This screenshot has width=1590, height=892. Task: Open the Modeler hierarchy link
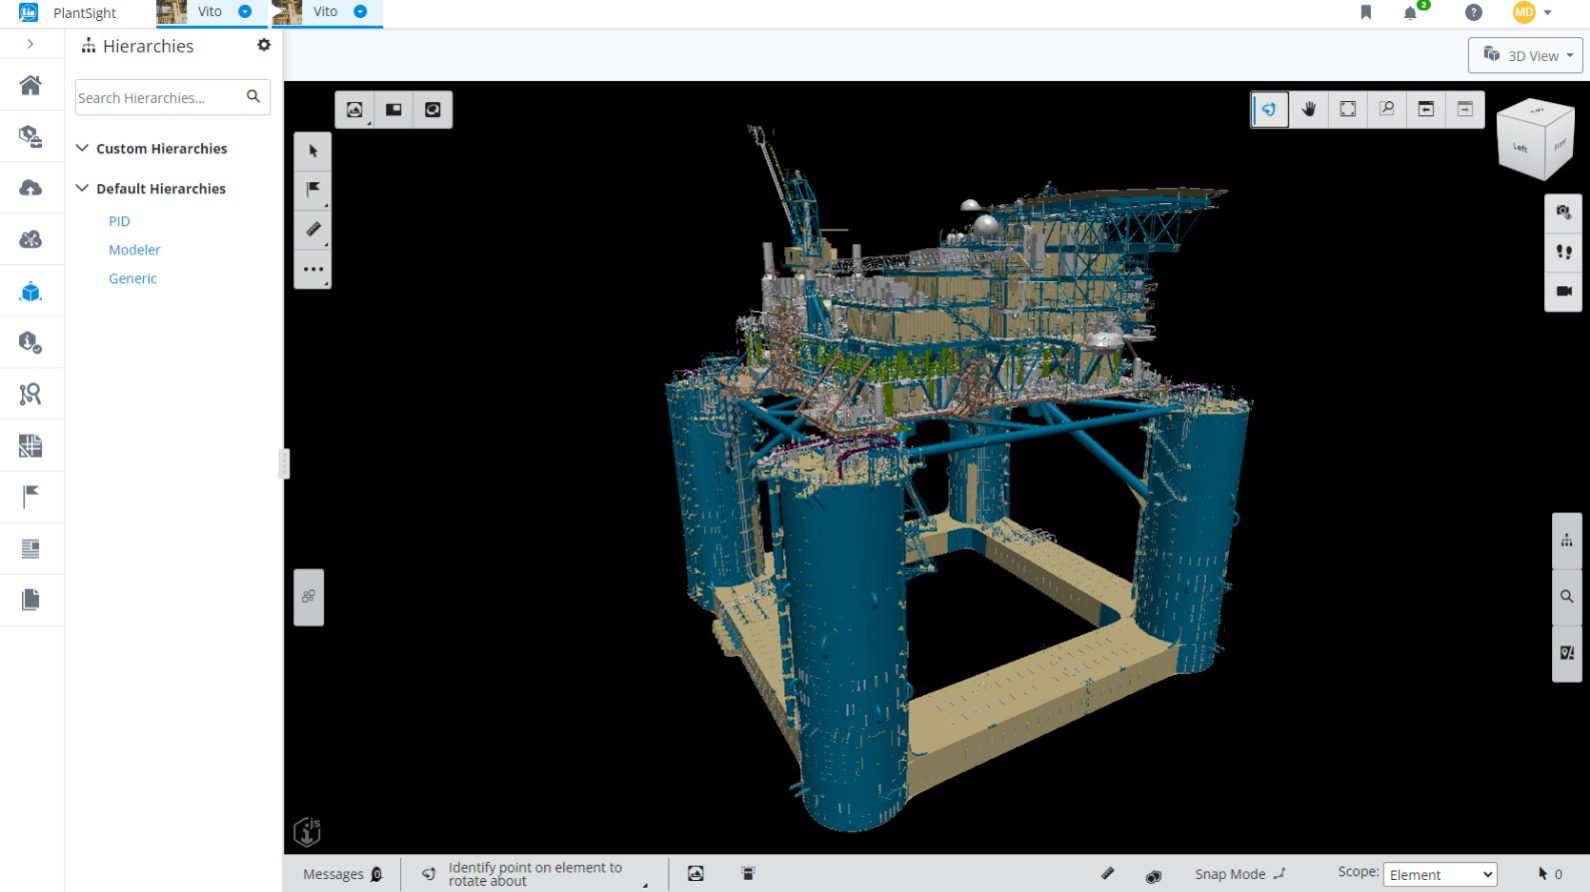pyautogui.click(x=134, y=250)
